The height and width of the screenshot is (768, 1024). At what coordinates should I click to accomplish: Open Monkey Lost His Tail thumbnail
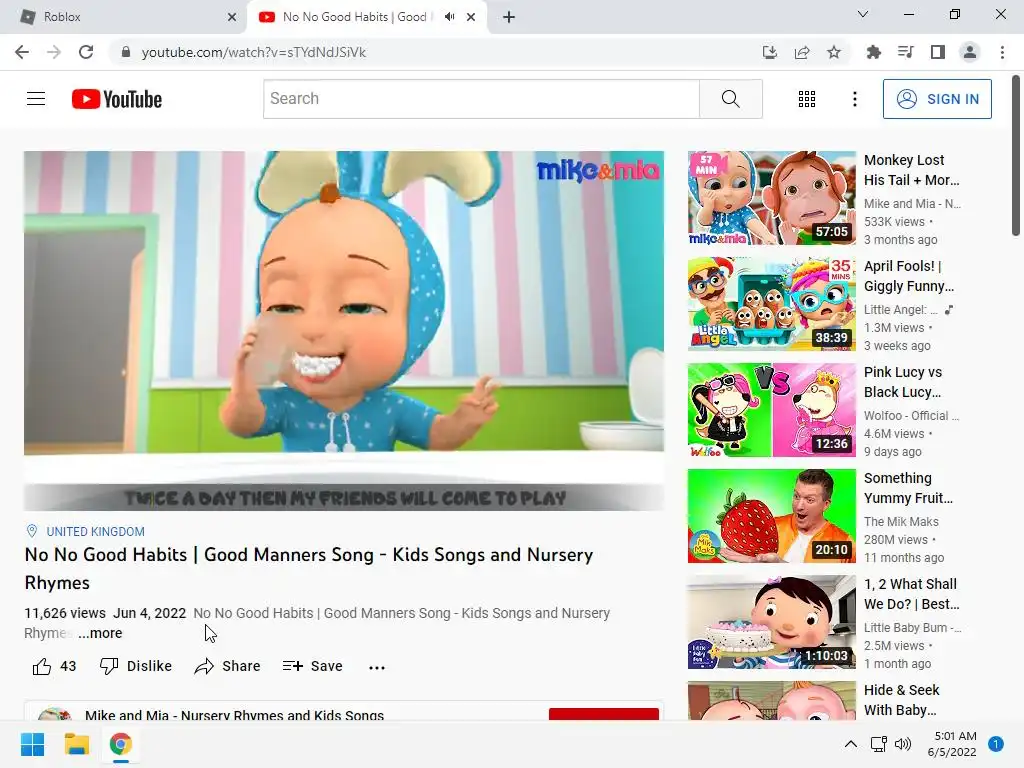(771, 198)
